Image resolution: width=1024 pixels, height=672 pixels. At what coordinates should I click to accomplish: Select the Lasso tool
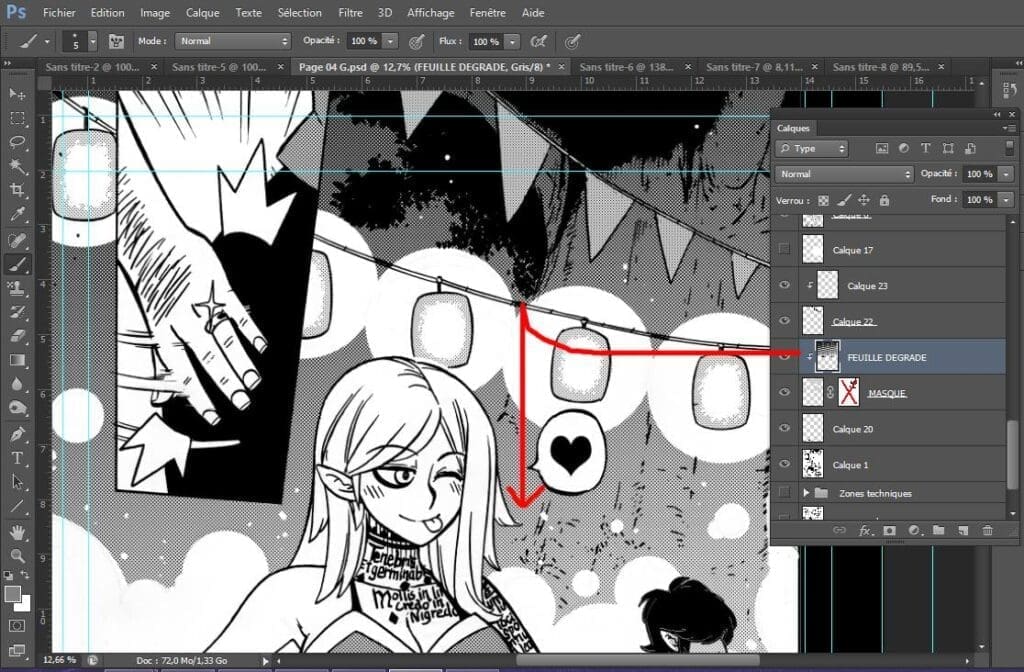tap(17, 142)
